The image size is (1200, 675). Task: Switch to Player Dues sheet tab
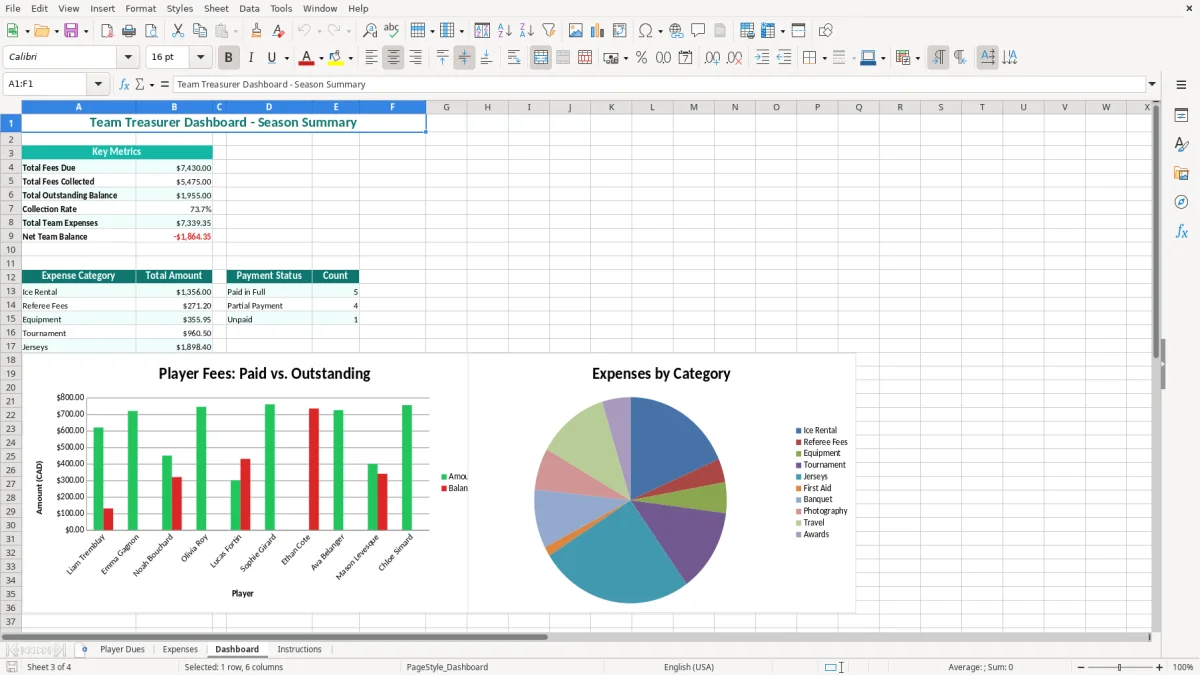click(122, 649)
